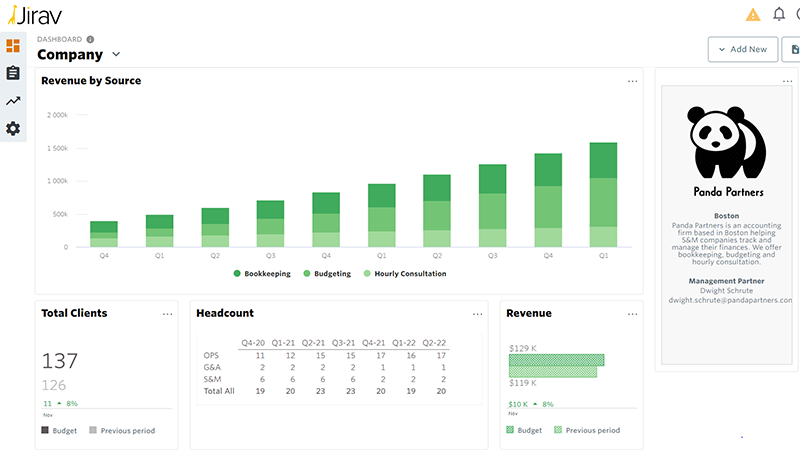This screenshot has width=800, height=452.
Task: Open the clipboard reports icon in sidebar
Action: click(13, 73)
